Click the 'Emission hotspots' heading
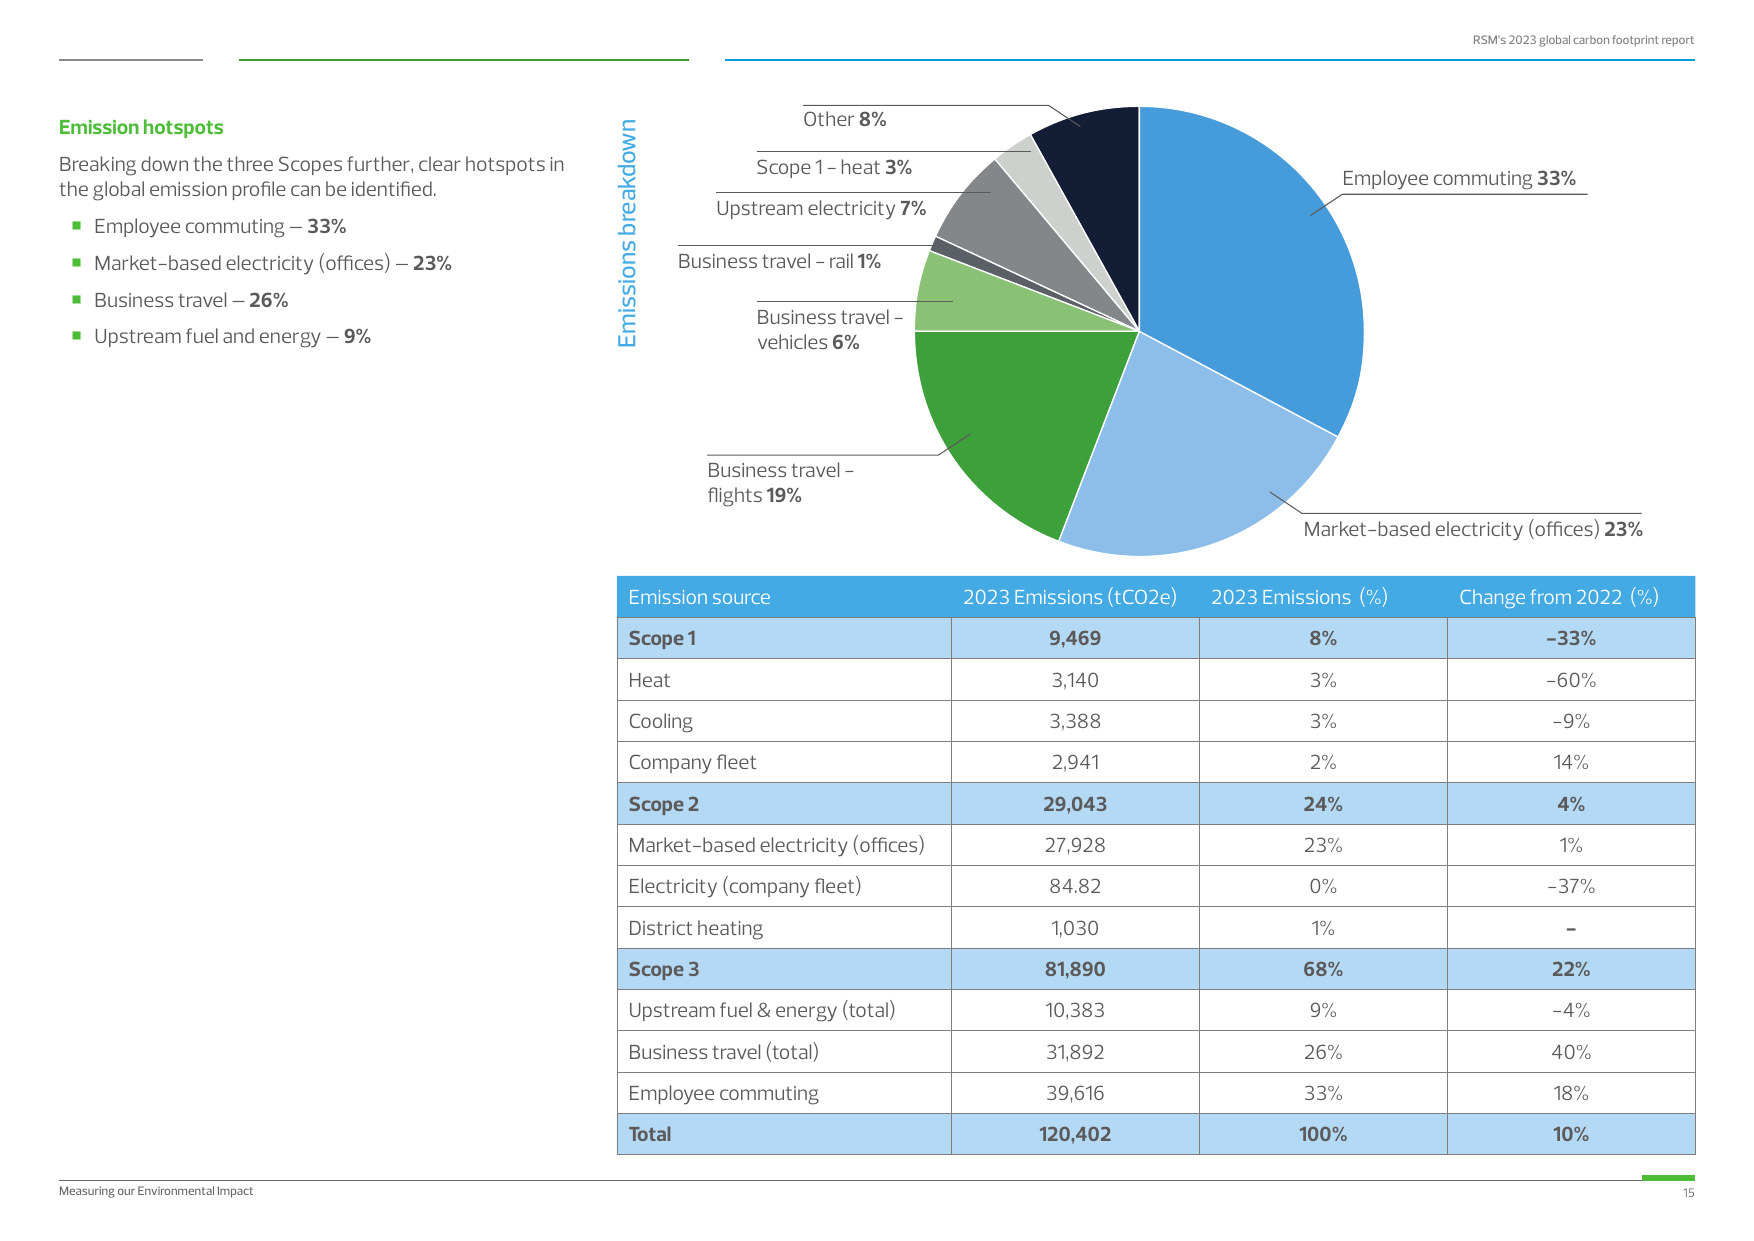Screen dimensions: 1754x1241 click(141, 127)
